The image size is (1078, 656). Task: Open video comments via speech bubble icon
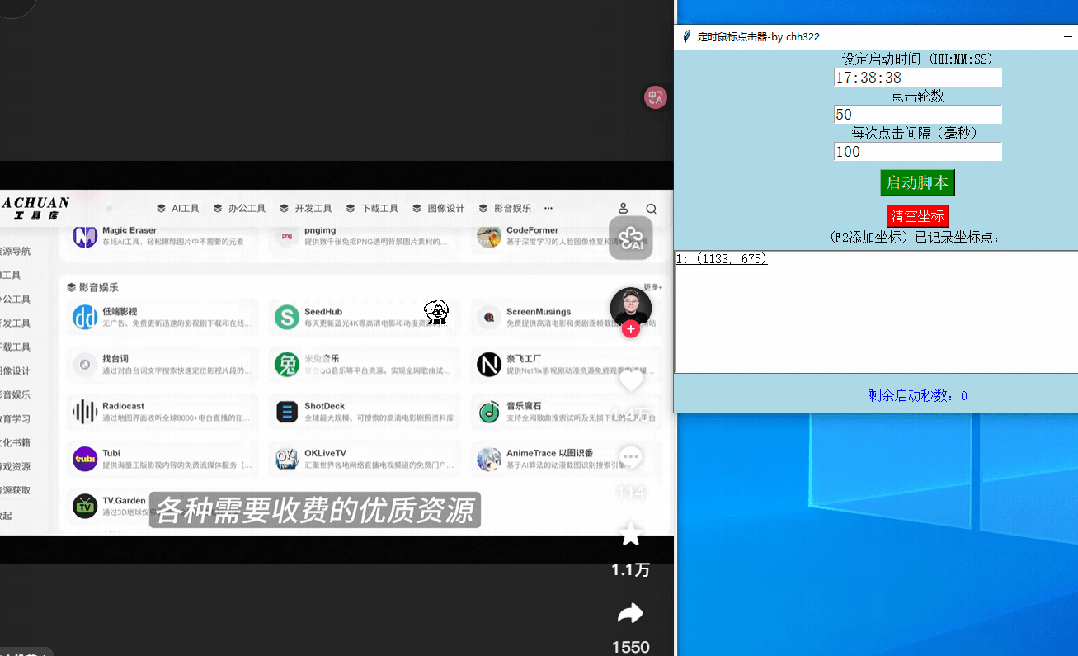[630, 457]
